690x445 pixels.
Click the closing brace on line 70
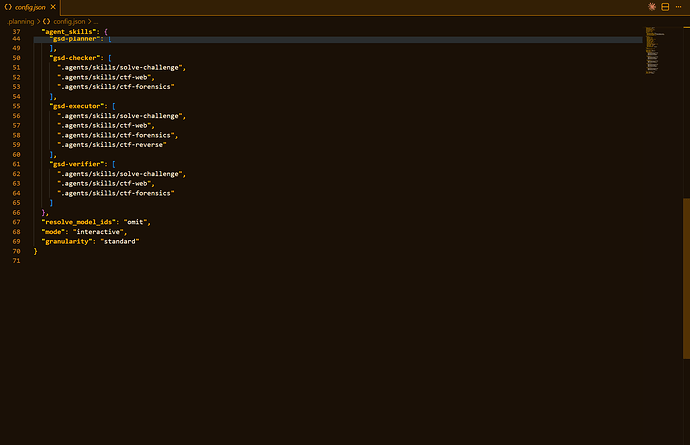(x=36, y=251)
